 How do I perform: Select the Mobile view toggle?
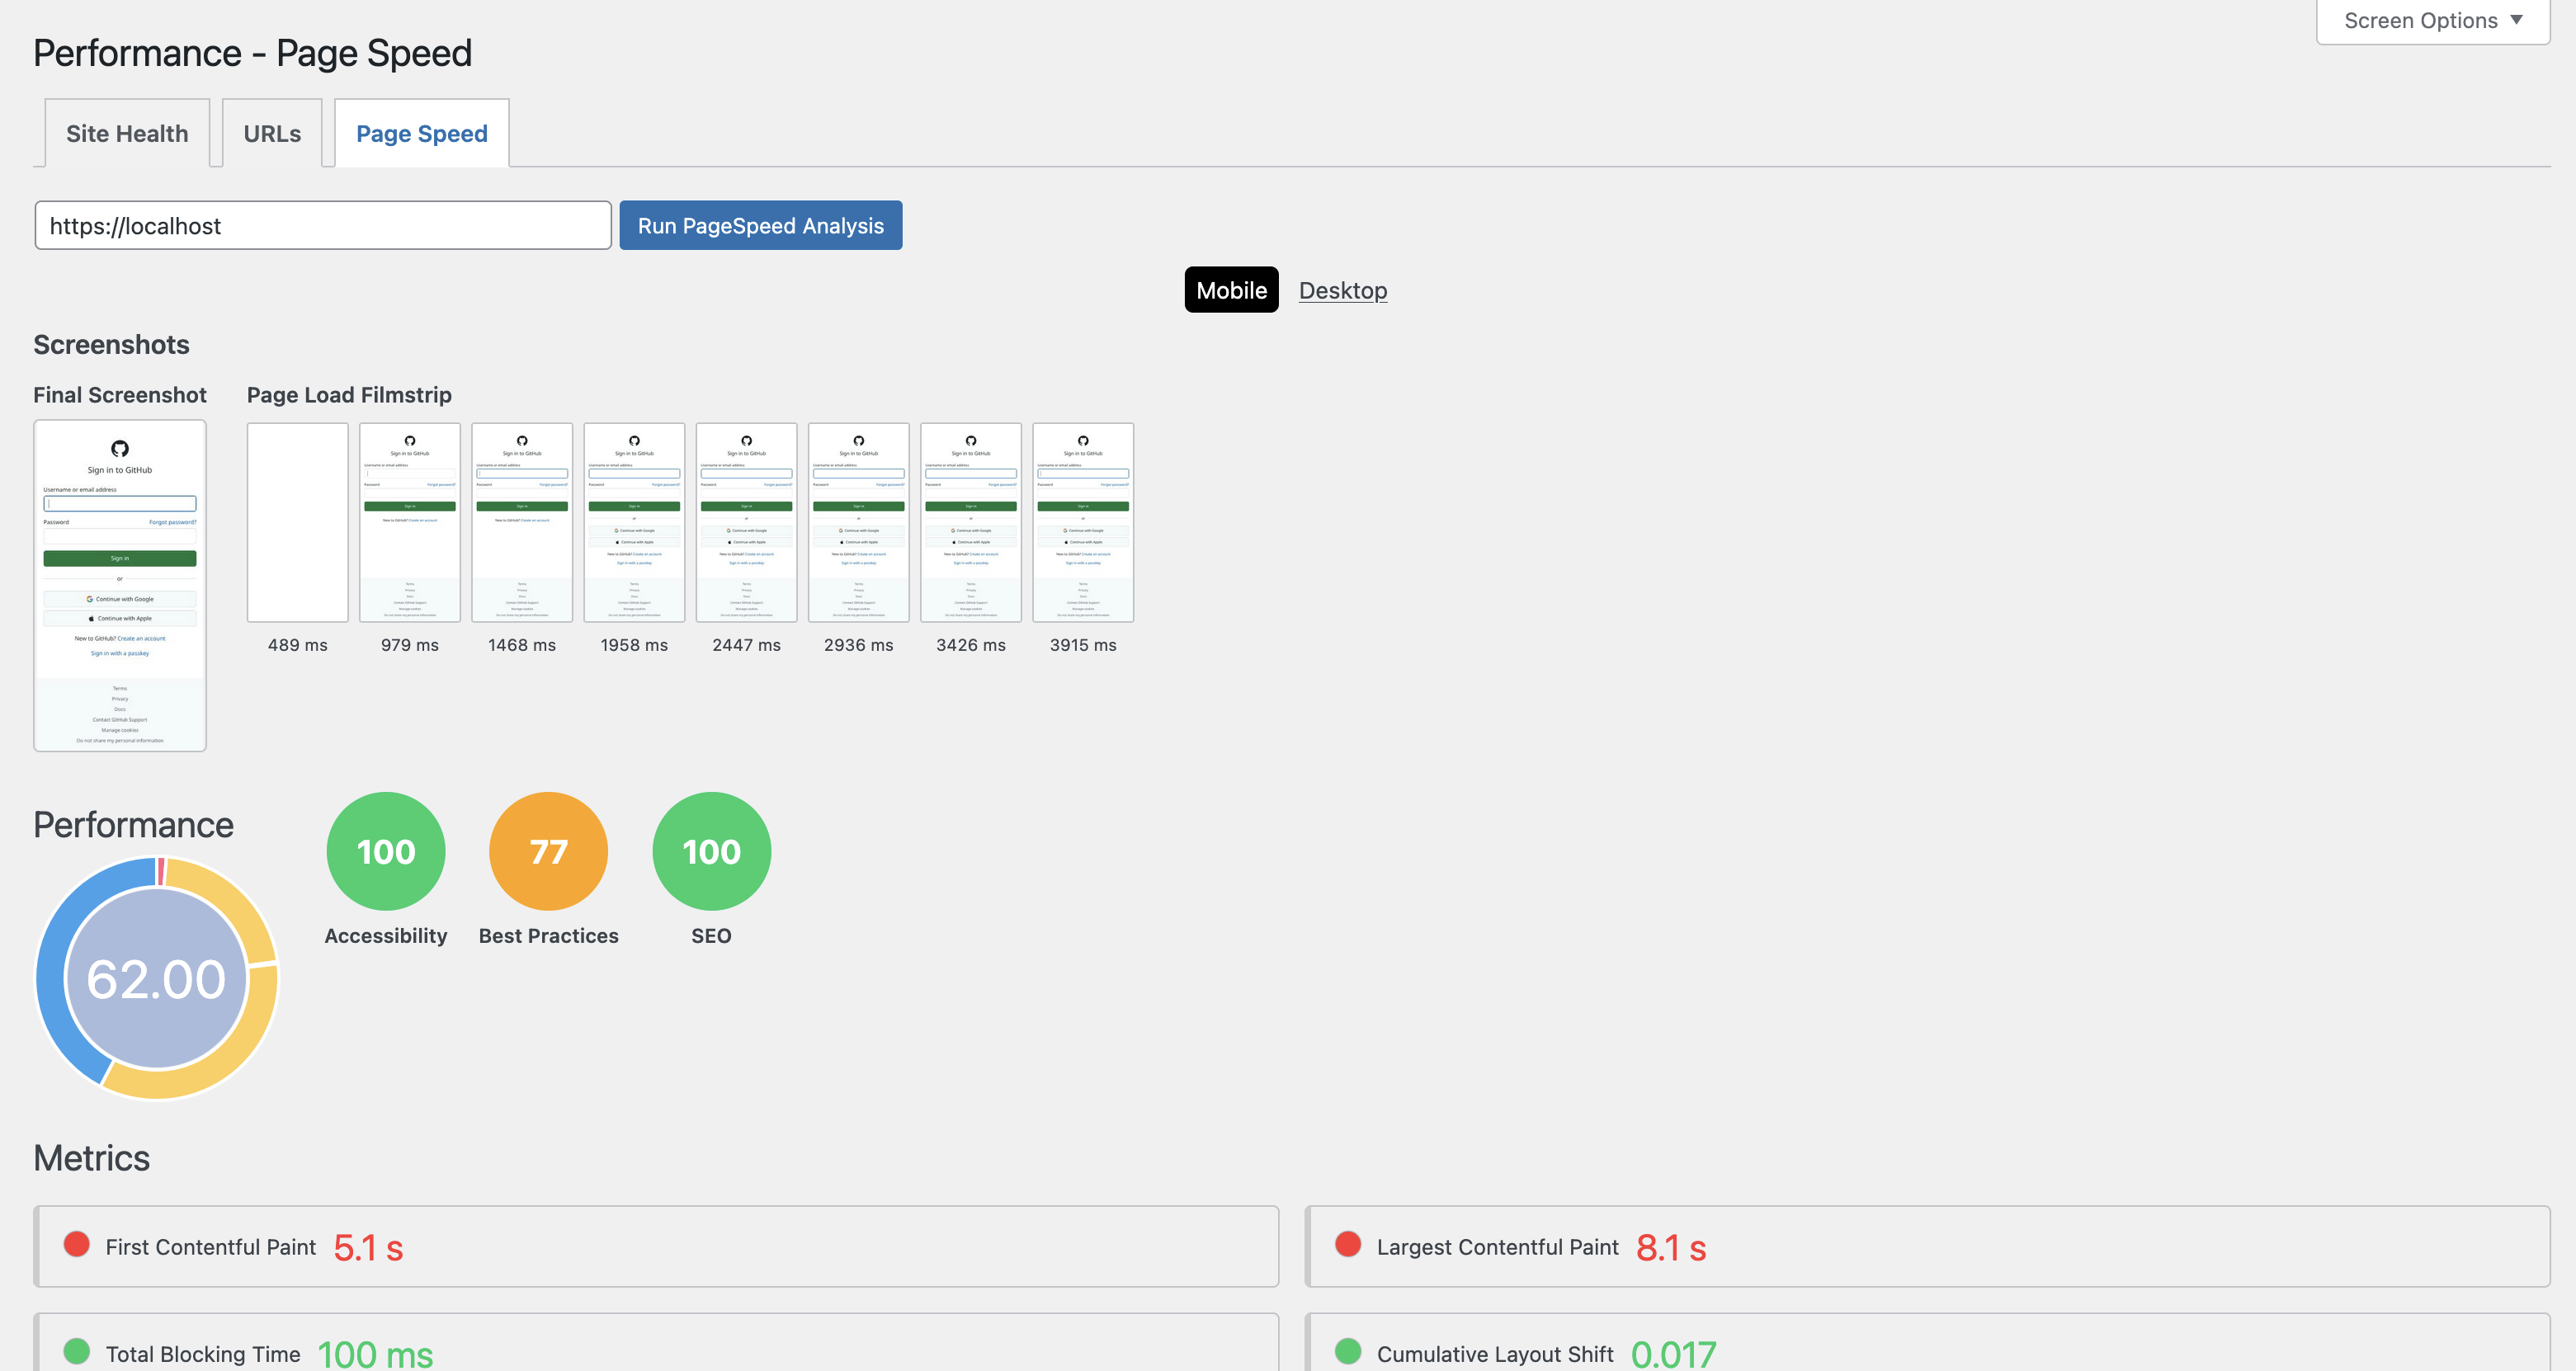pos(1231,290)
